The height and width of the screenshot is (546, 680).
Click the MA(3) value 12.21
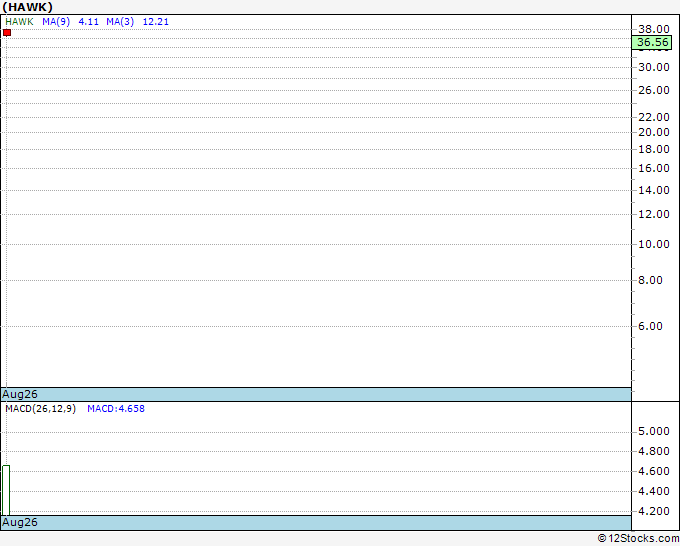click(156, 22)
